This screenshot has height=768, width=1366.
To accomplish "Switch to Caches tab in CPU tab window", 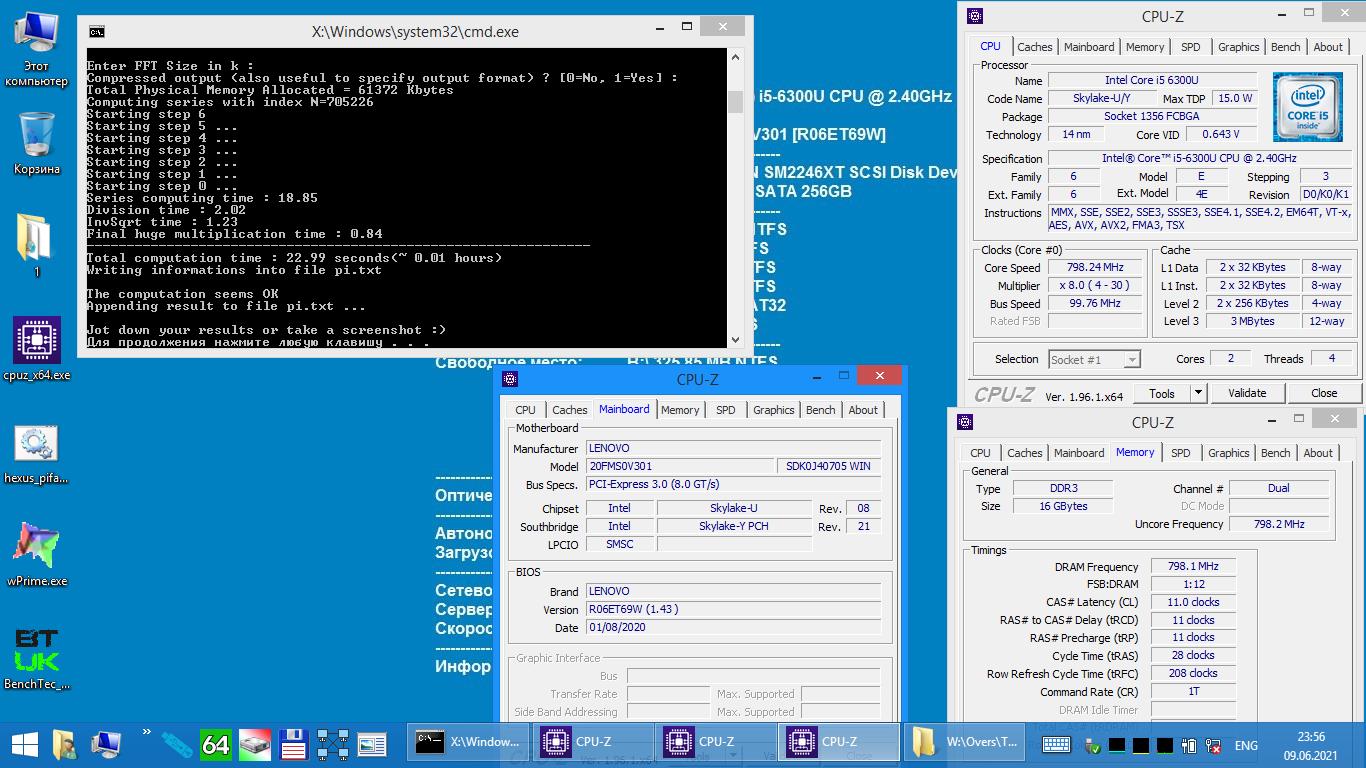I will (x=1034, y=47).
